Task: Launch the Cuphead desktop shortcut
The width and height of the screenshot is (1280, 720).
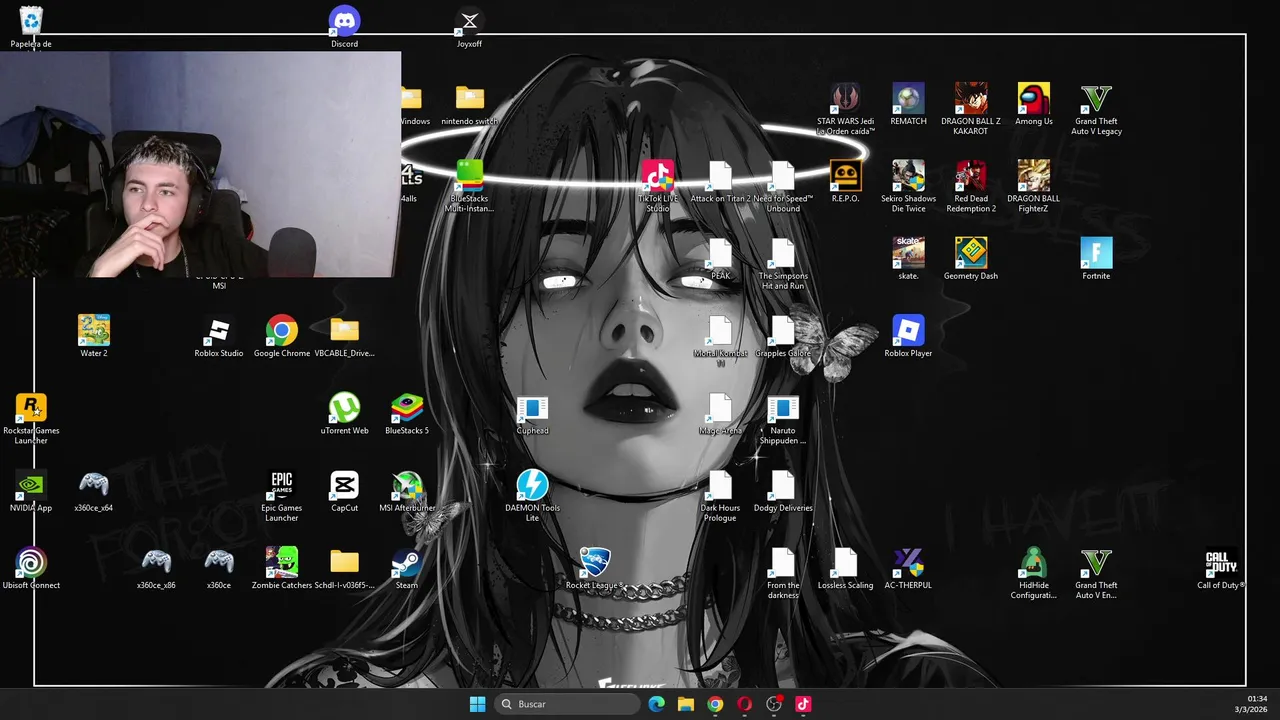Action: (532, 415)
